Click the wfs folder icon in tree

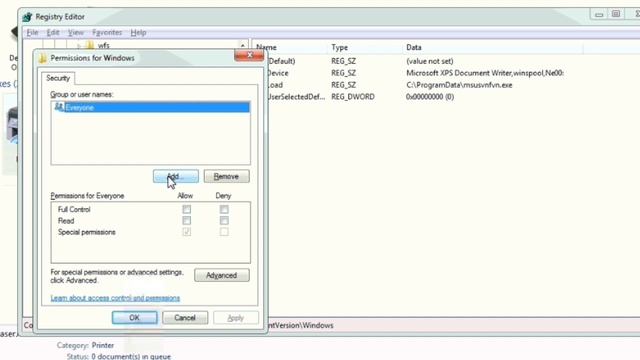click(x=90, y=45)
